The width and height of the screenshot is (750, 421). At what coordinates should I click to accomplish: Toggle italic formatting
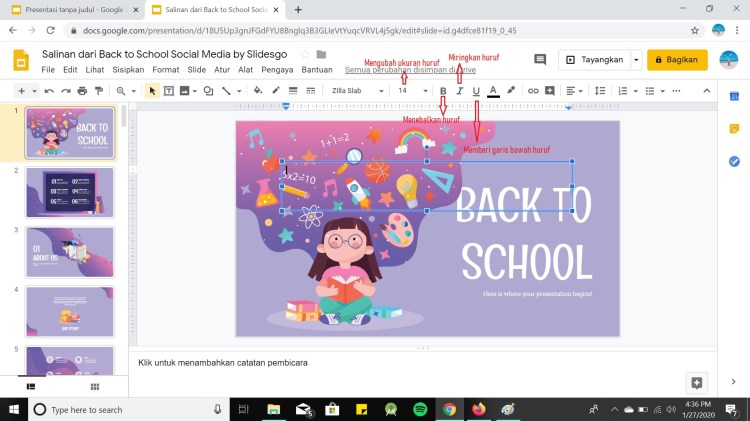pos(460,91)
